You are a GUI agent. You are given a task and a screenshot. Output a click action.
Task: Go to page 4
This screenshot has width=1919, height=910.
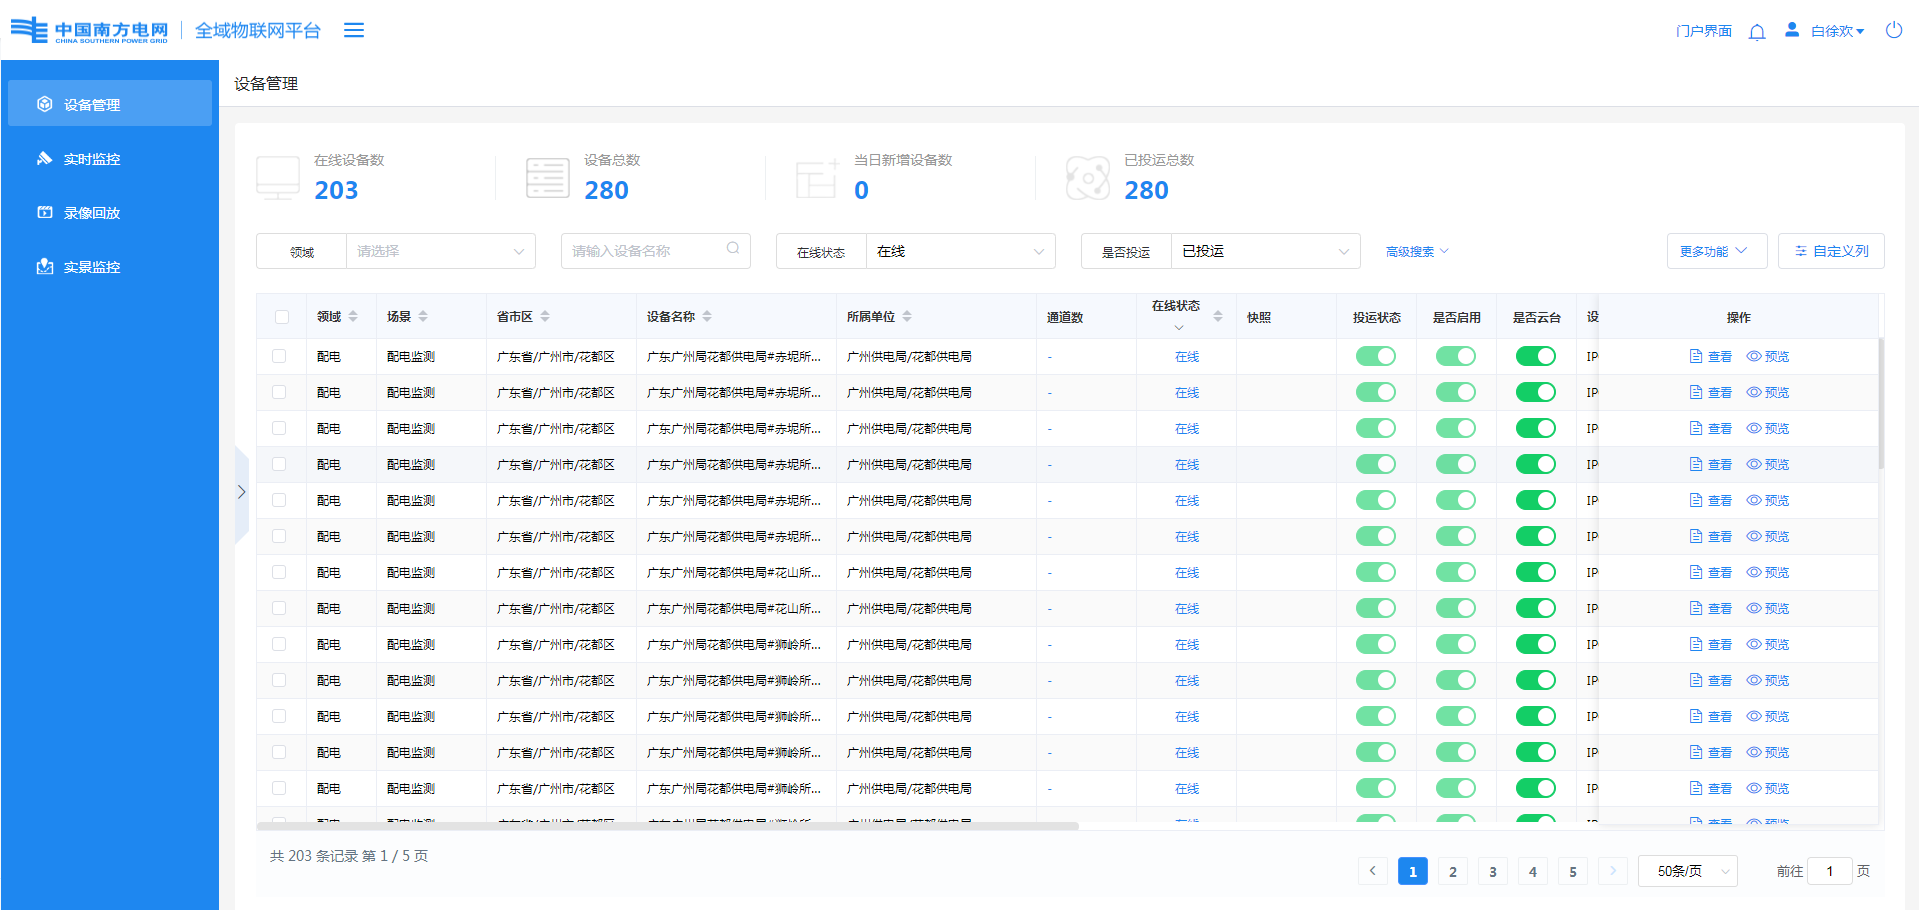click(x=1532, y=871)
